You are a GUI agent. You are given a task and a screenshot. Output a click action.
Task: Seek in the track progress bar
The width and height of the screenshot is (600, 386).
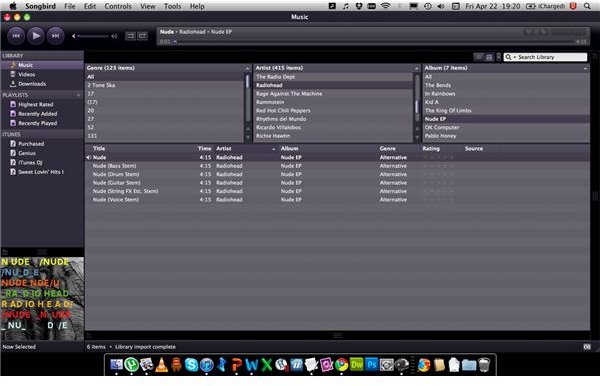pos(374,41)
